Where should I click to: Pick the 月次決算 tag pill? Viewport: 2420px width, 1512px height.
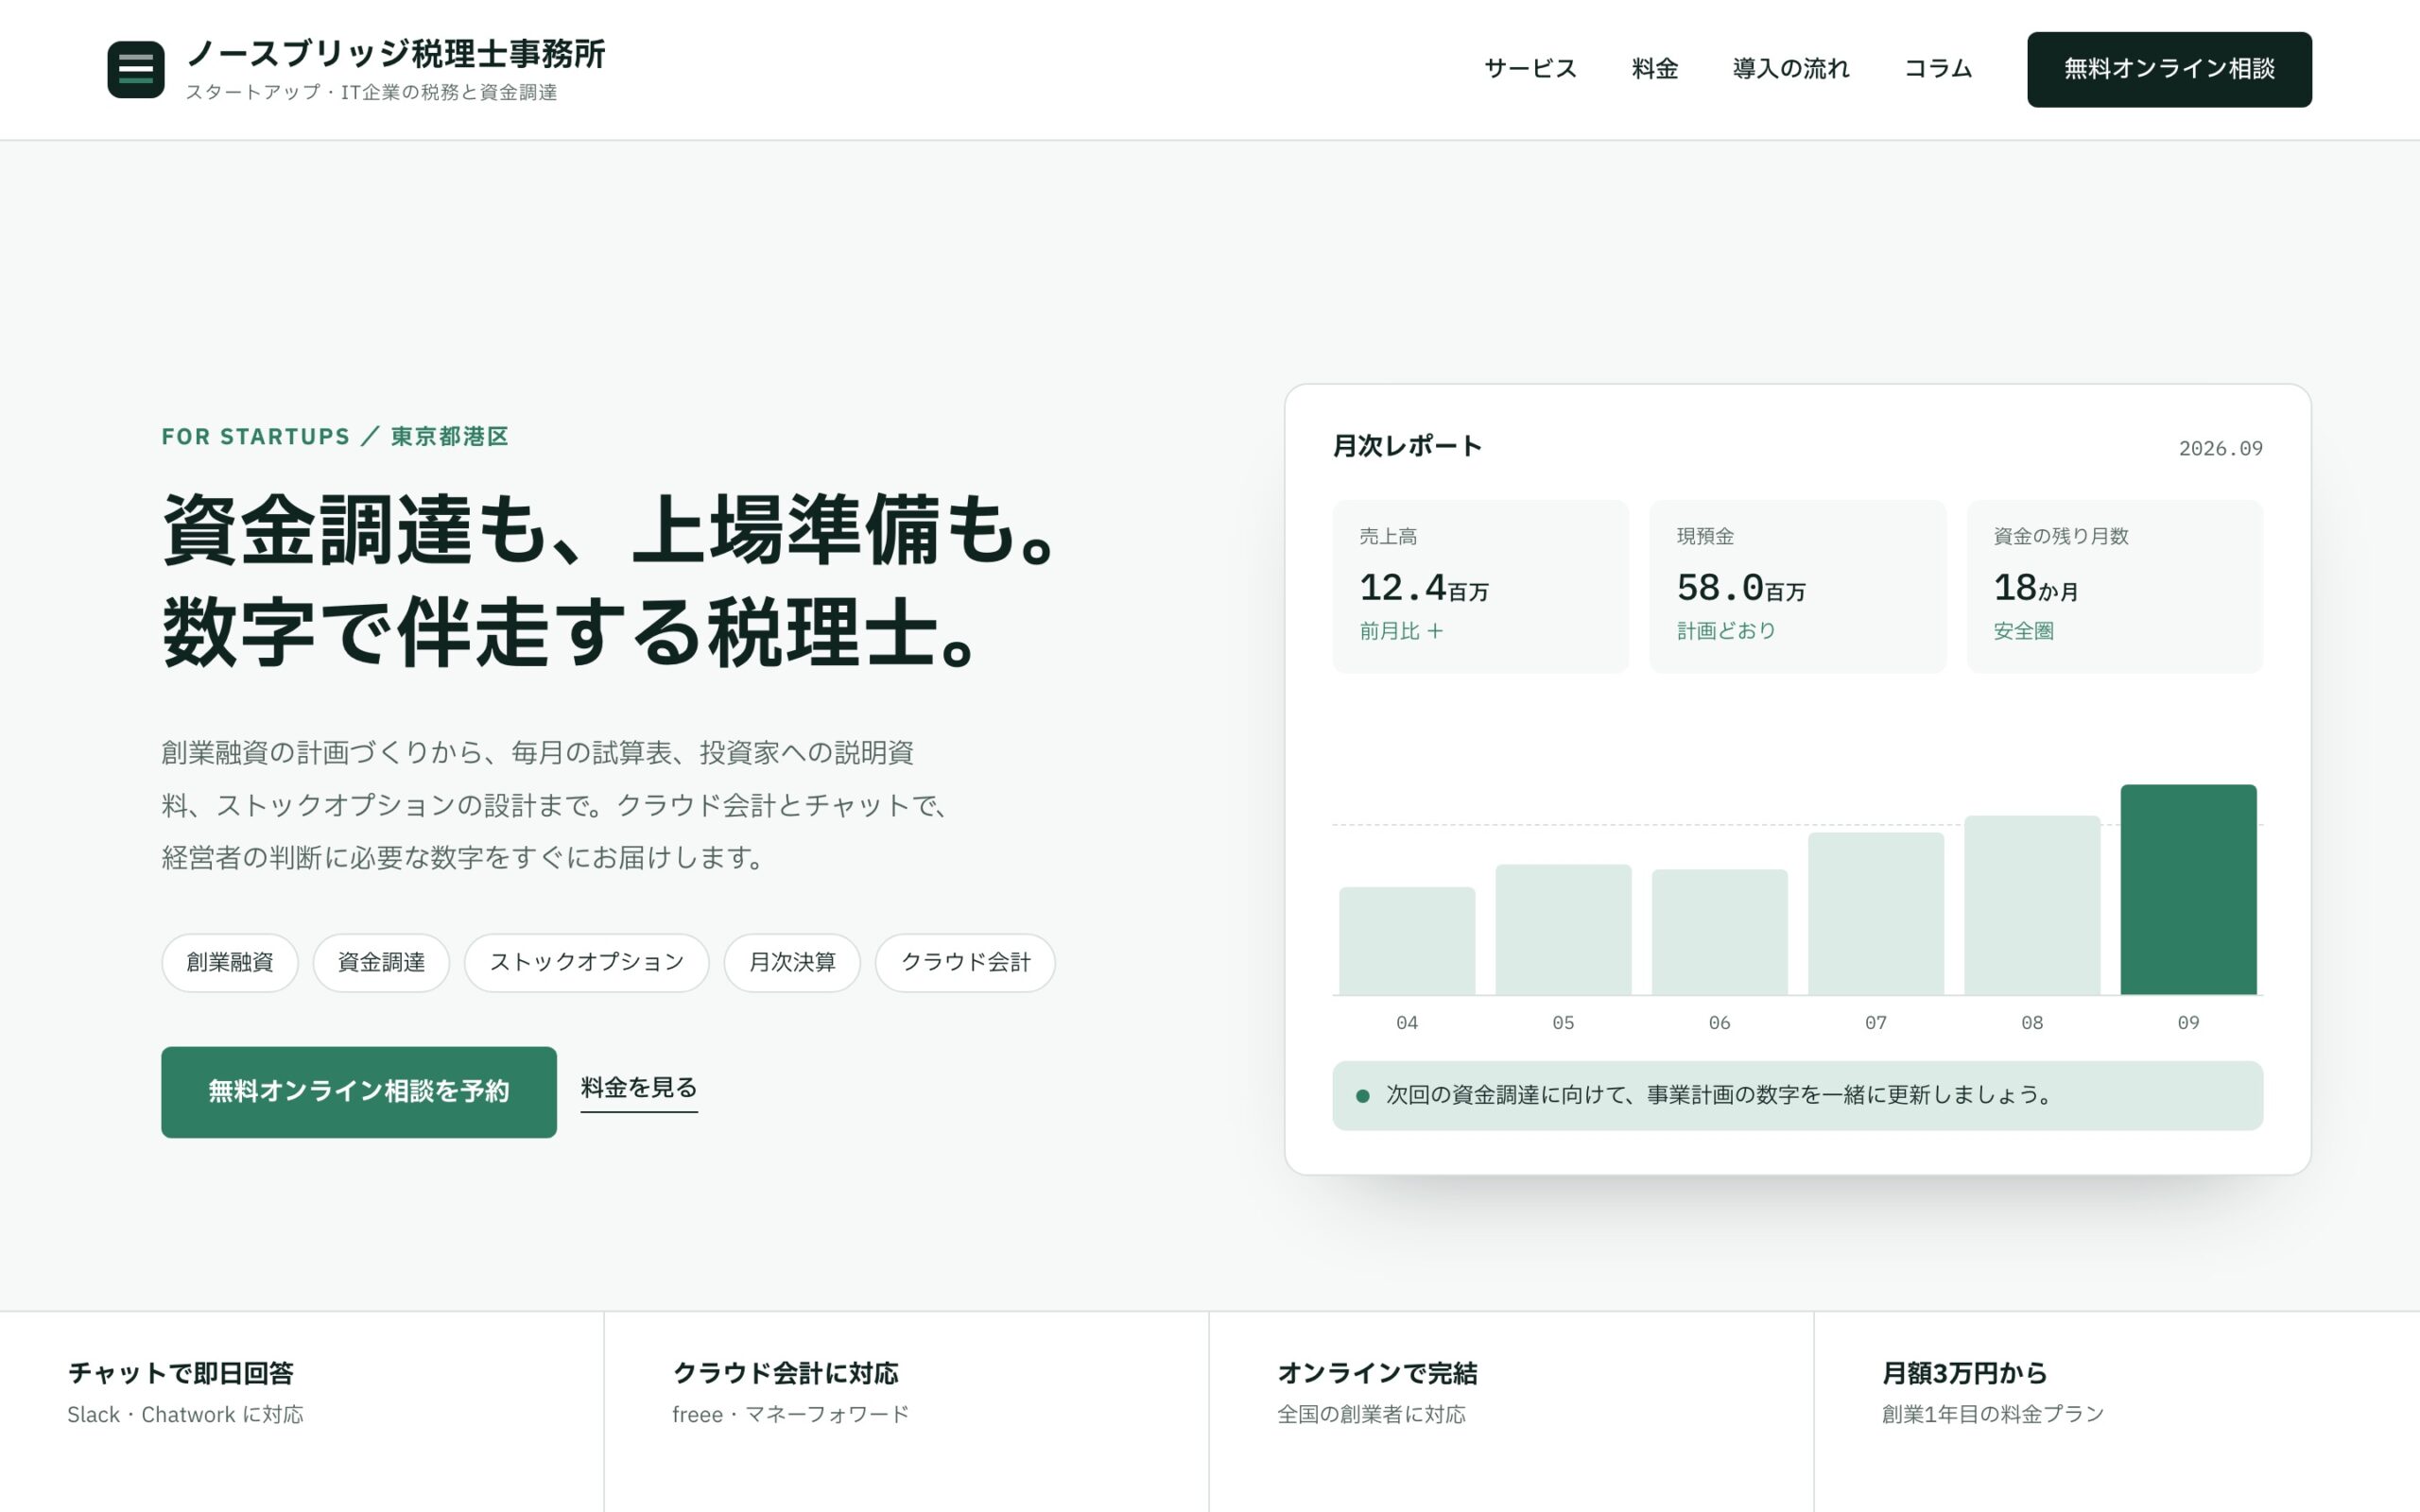pyautogui.click(x=792, y=962)
